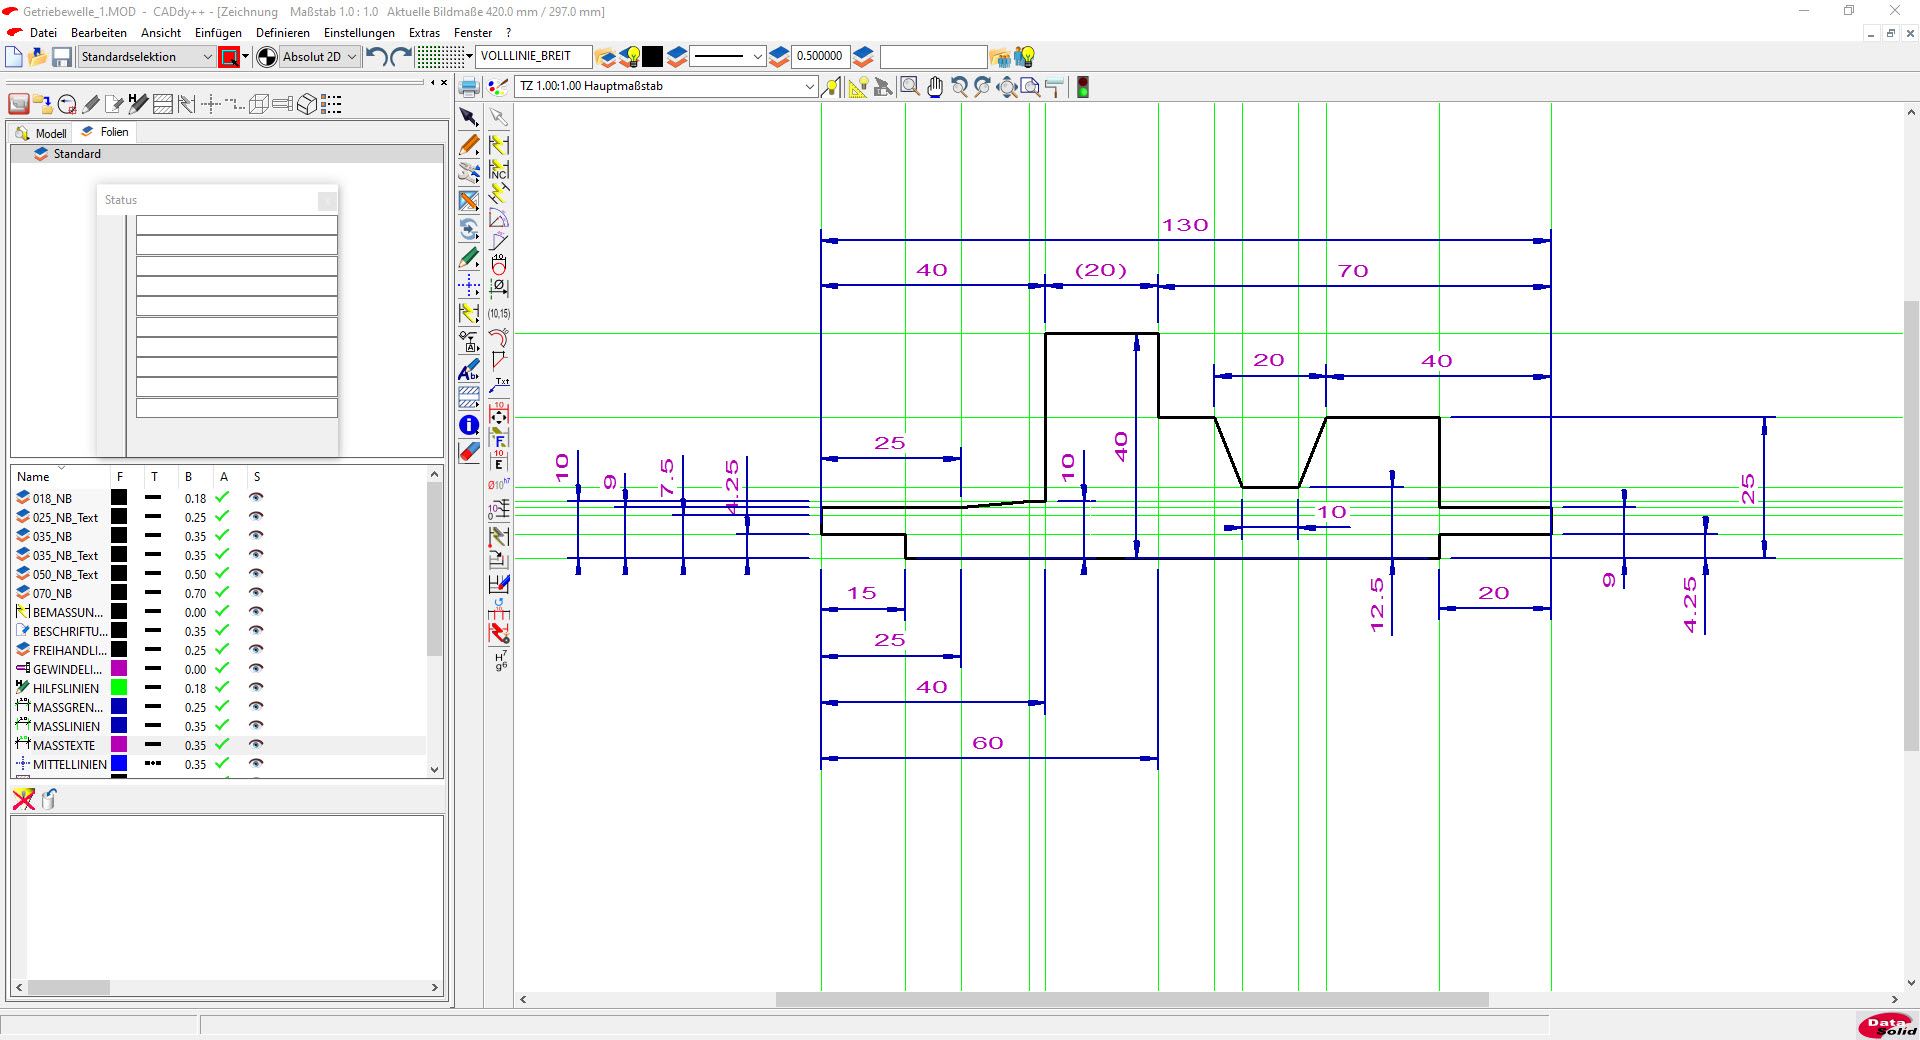This screenshot has width=1920, height=1040.
Task: Open the Standardselektion dropdown
Action: click(147, 57)
